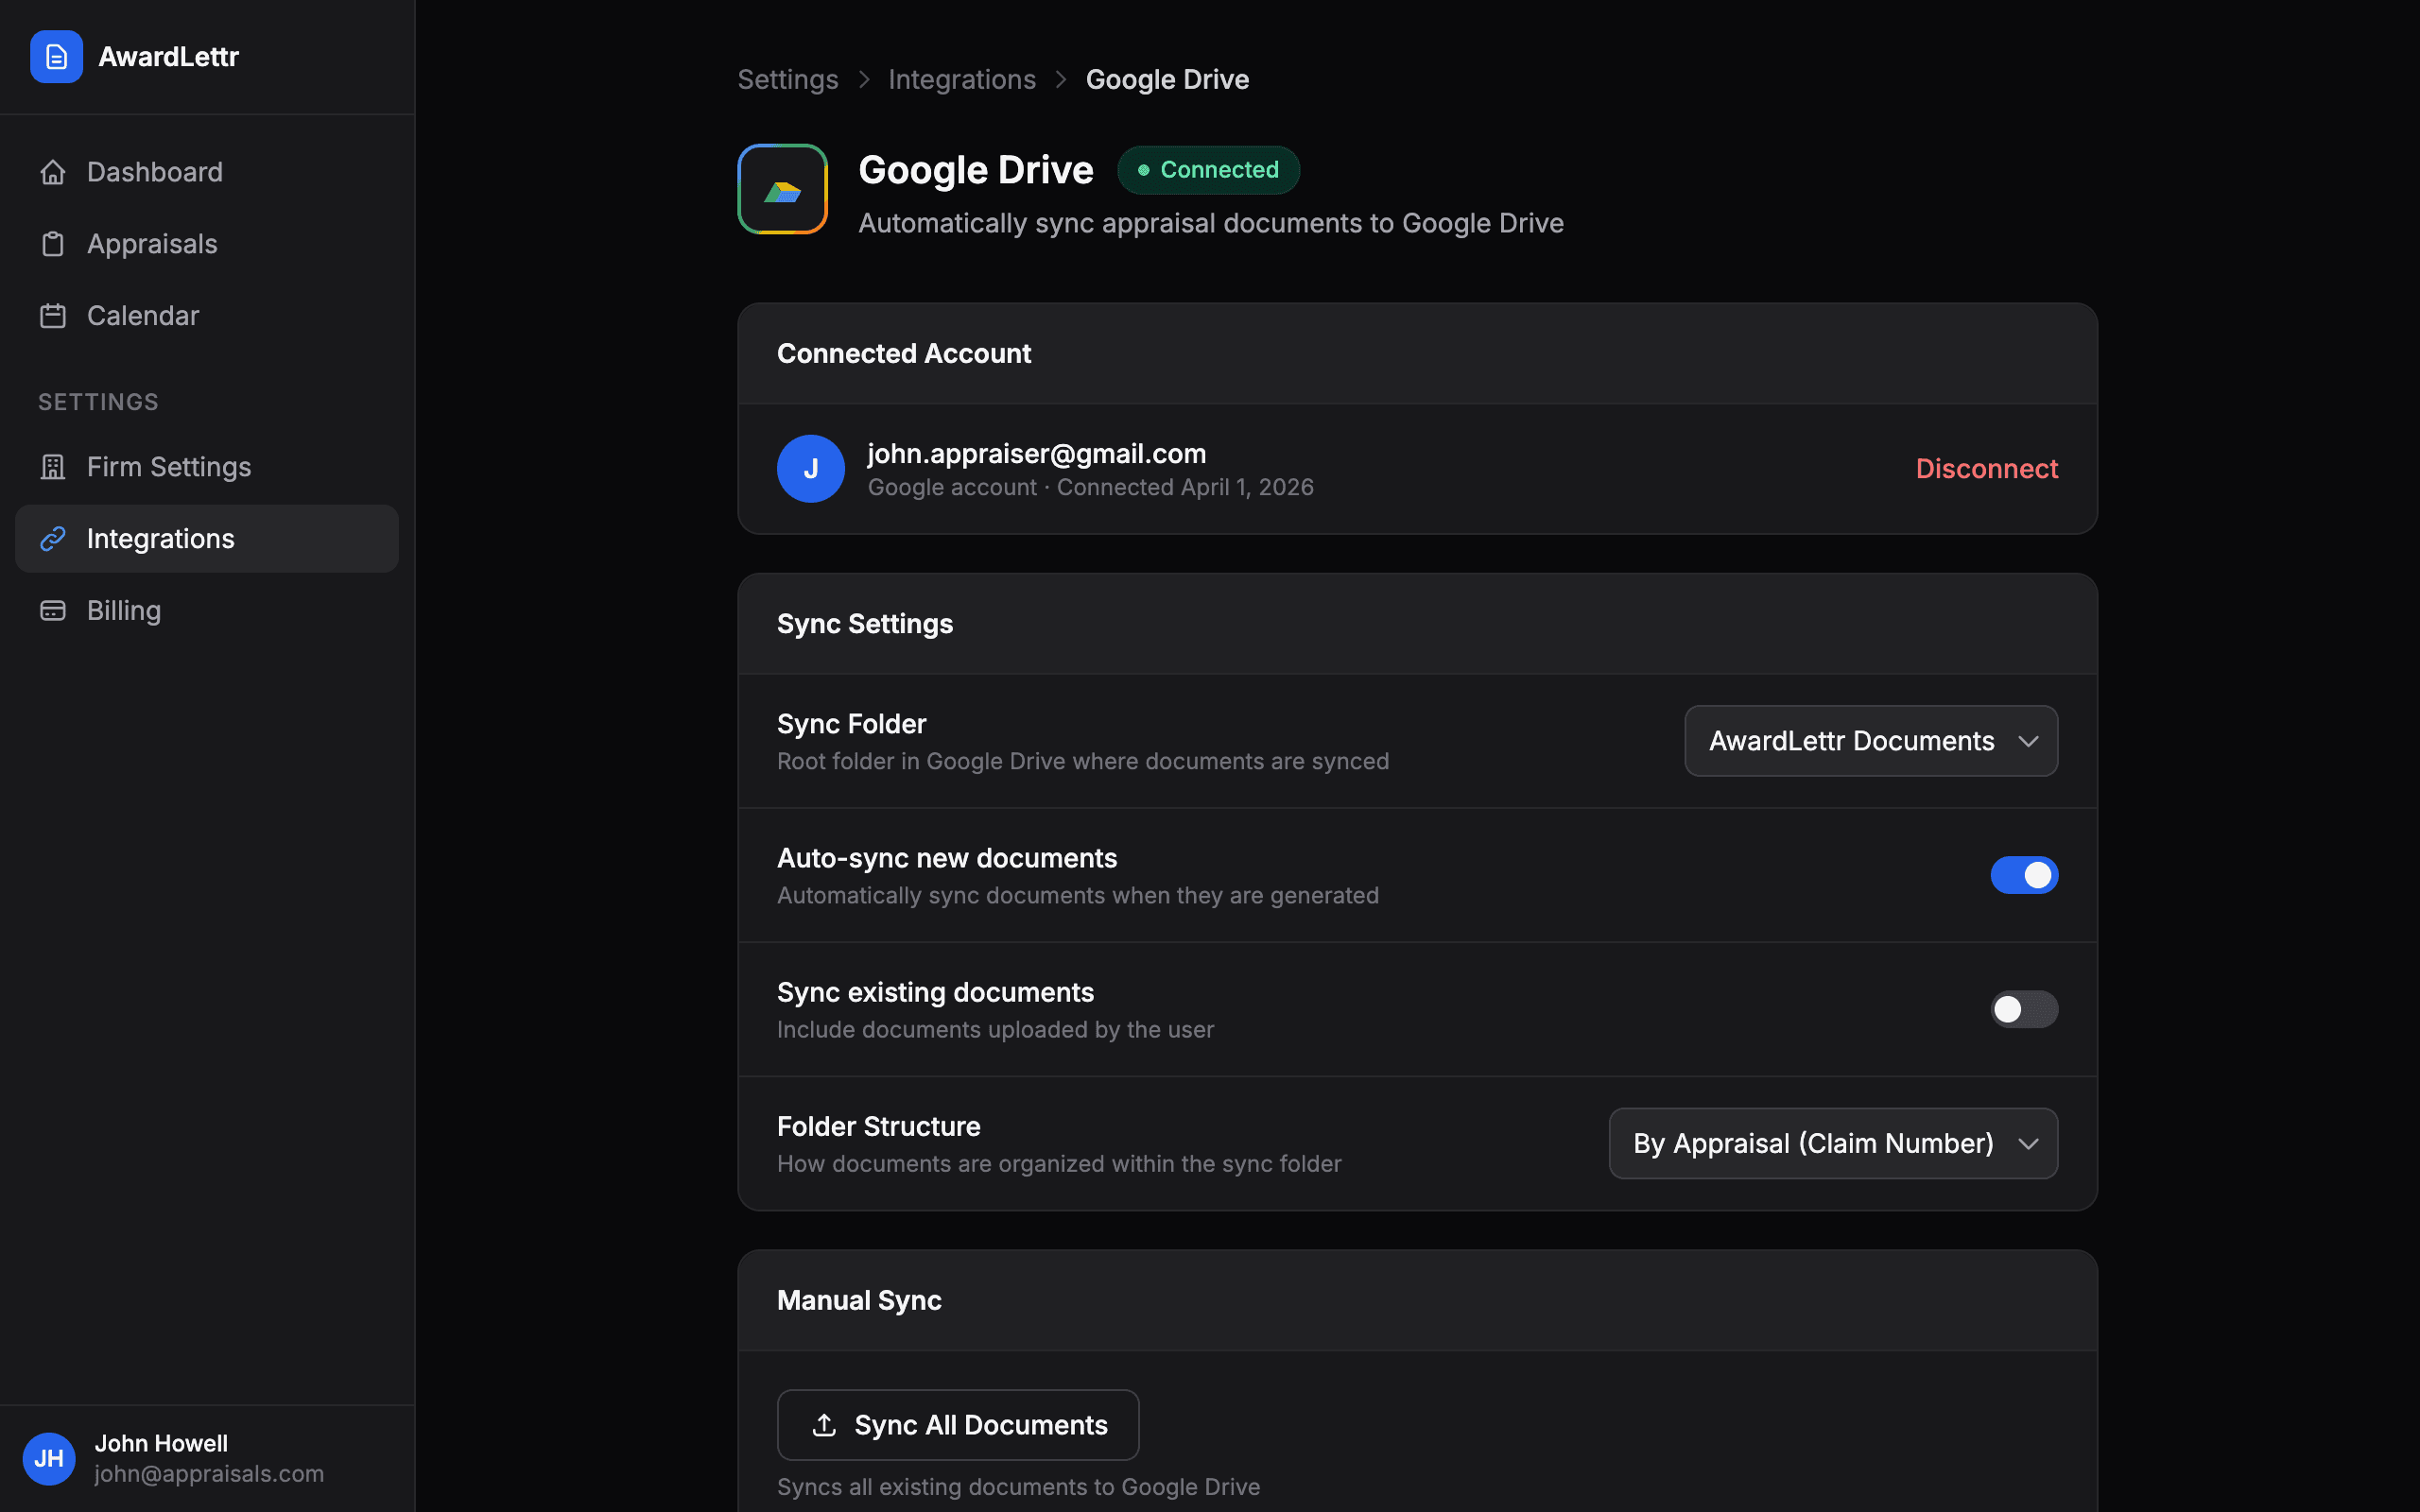
Task: Click the J account avatar
Action: pyautogui.click(x=811, y=468)
